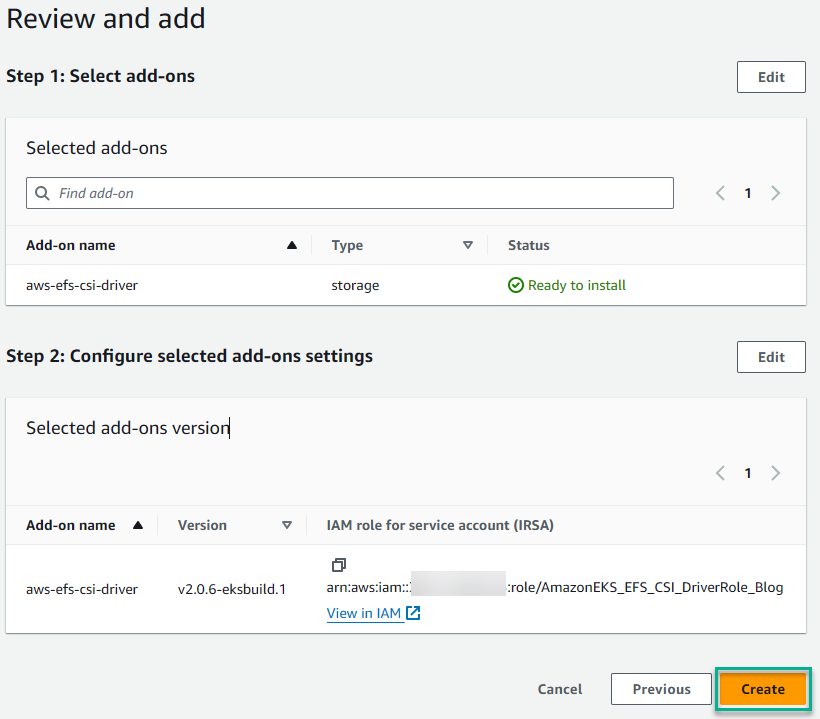
Task: Click the Previous button
Action: click(x=660, y=689)
